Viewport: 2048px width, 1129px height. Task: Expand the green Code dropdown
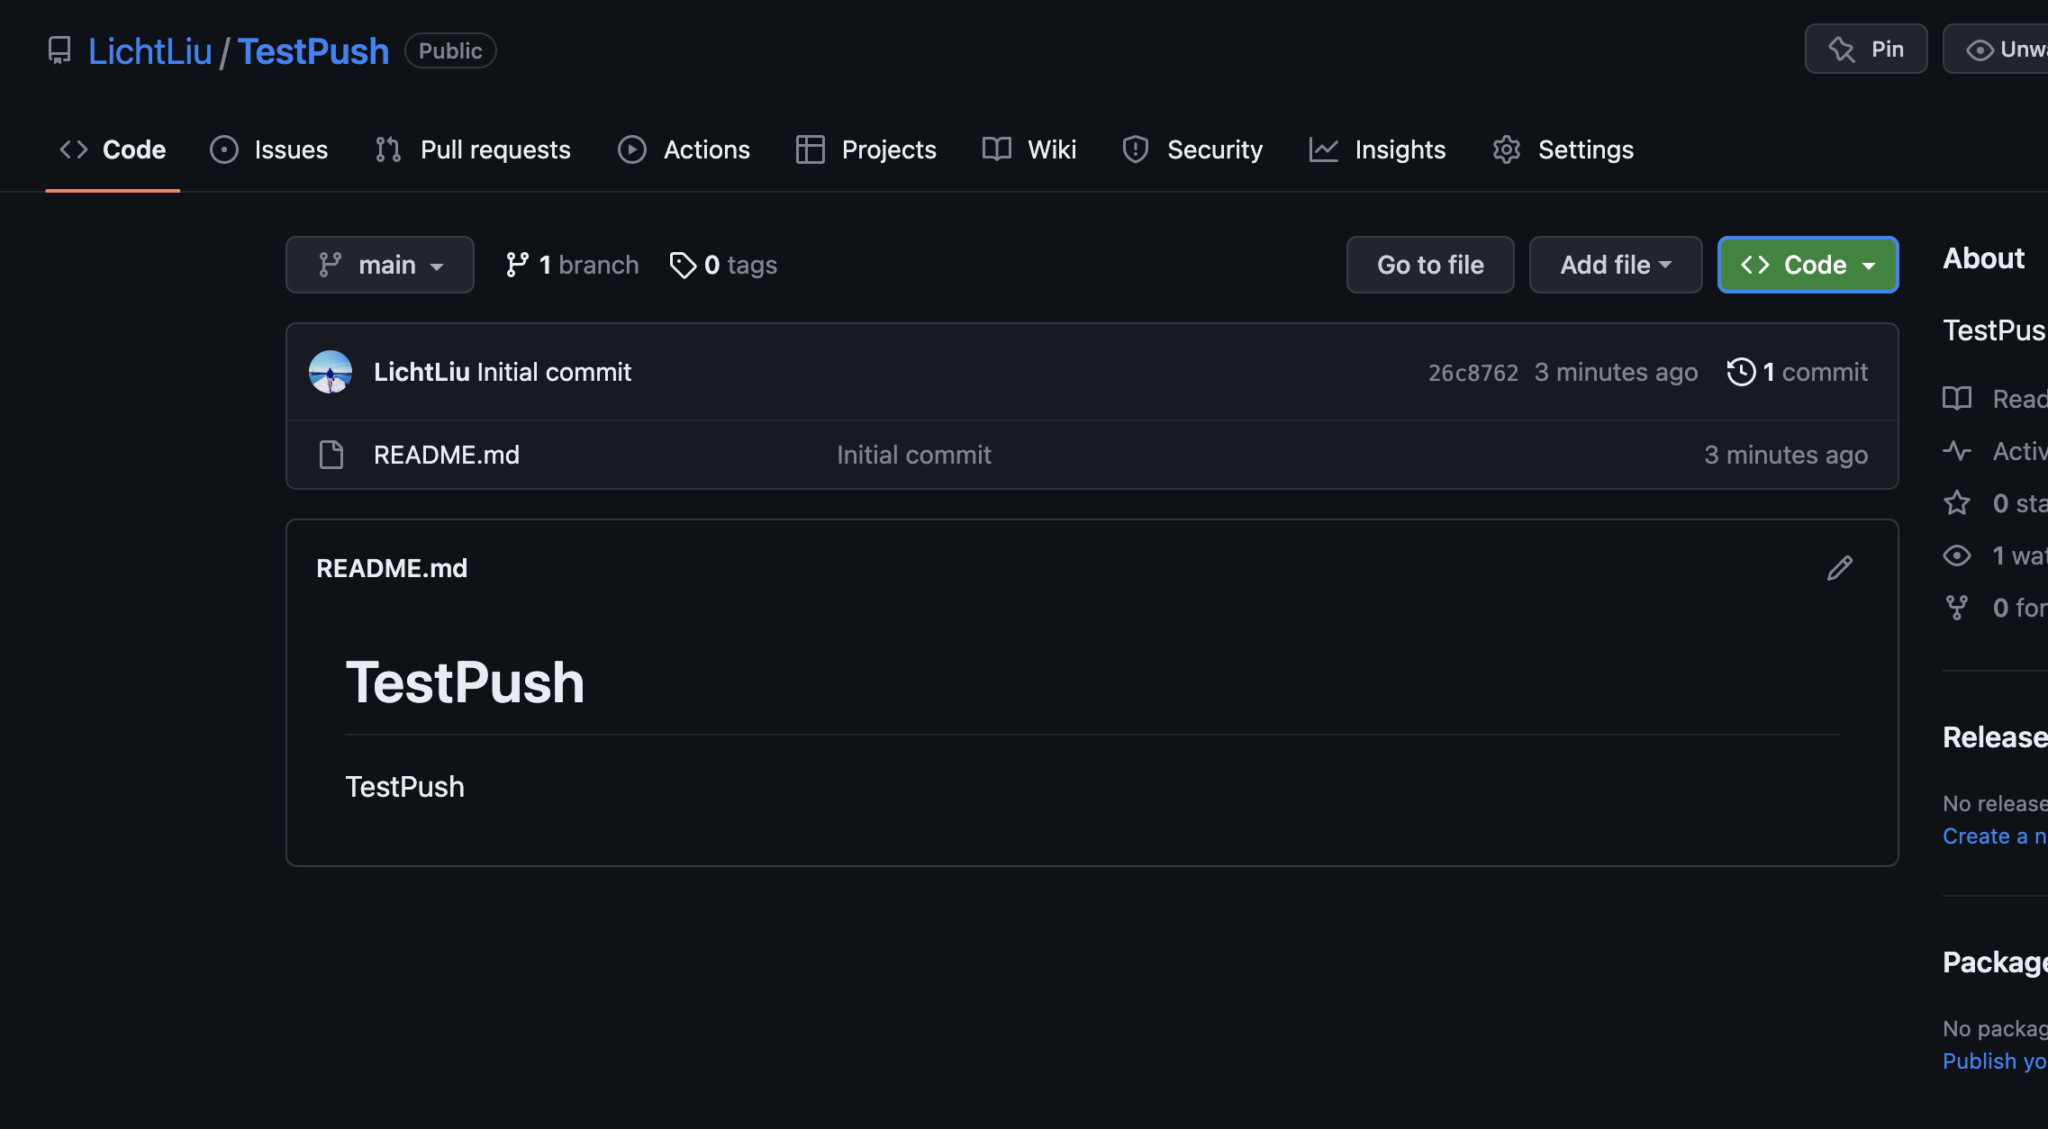pos(1806,264)
